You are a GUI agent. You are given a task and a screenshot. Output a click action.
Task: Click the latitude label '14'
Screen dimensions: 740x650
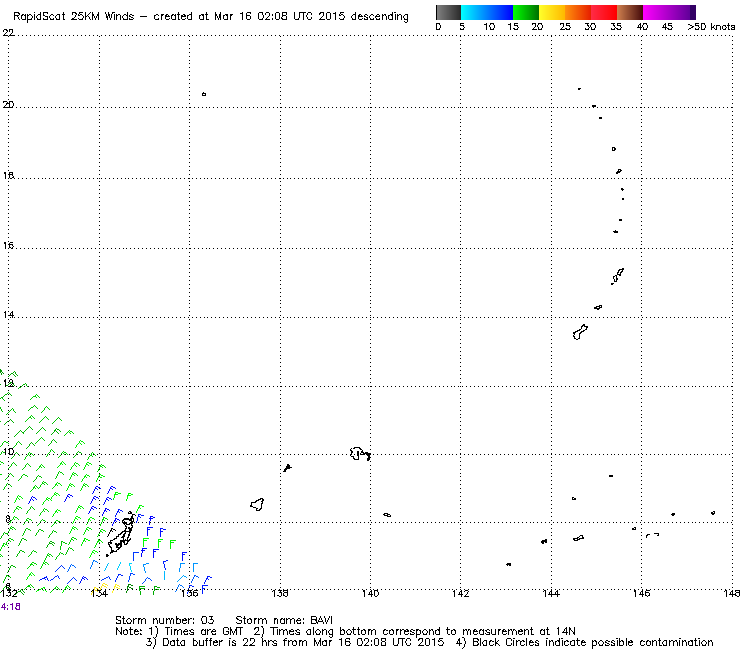tap(8, 314)
